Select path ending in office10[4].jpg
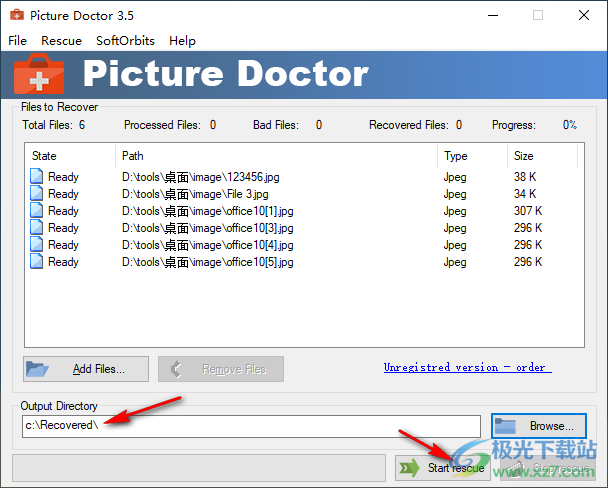The height and width of the screenshot is (488, 608). (207, 245)
